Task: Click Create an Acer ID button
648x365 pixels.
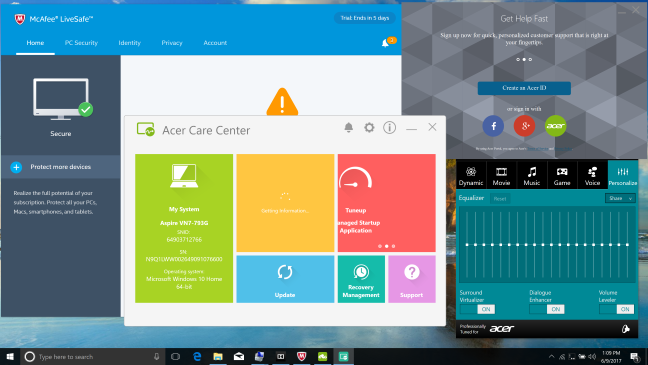Action: 524,88
